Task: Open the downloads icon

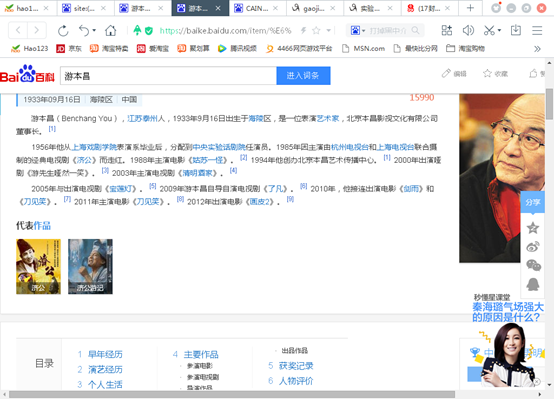Action: click(x=515, y=30)
